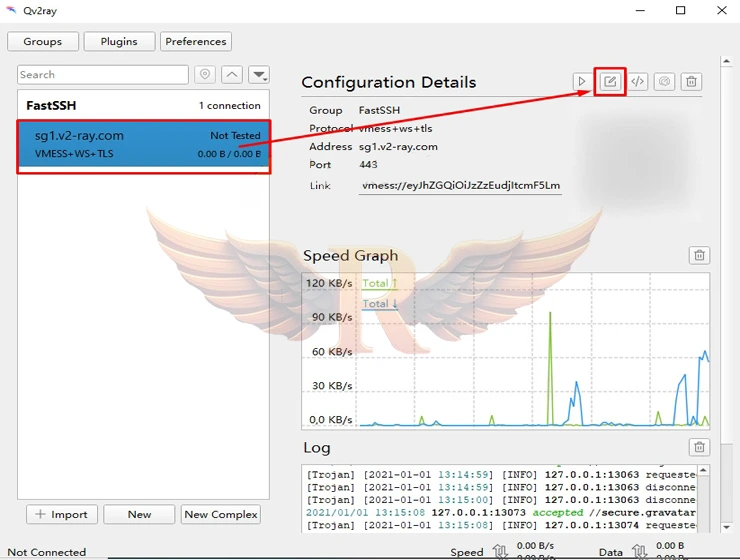The width and height of the screenshot is (740, 560).
Task: Clear the Speed Graph with trash icon
Action: coord(700,256)
